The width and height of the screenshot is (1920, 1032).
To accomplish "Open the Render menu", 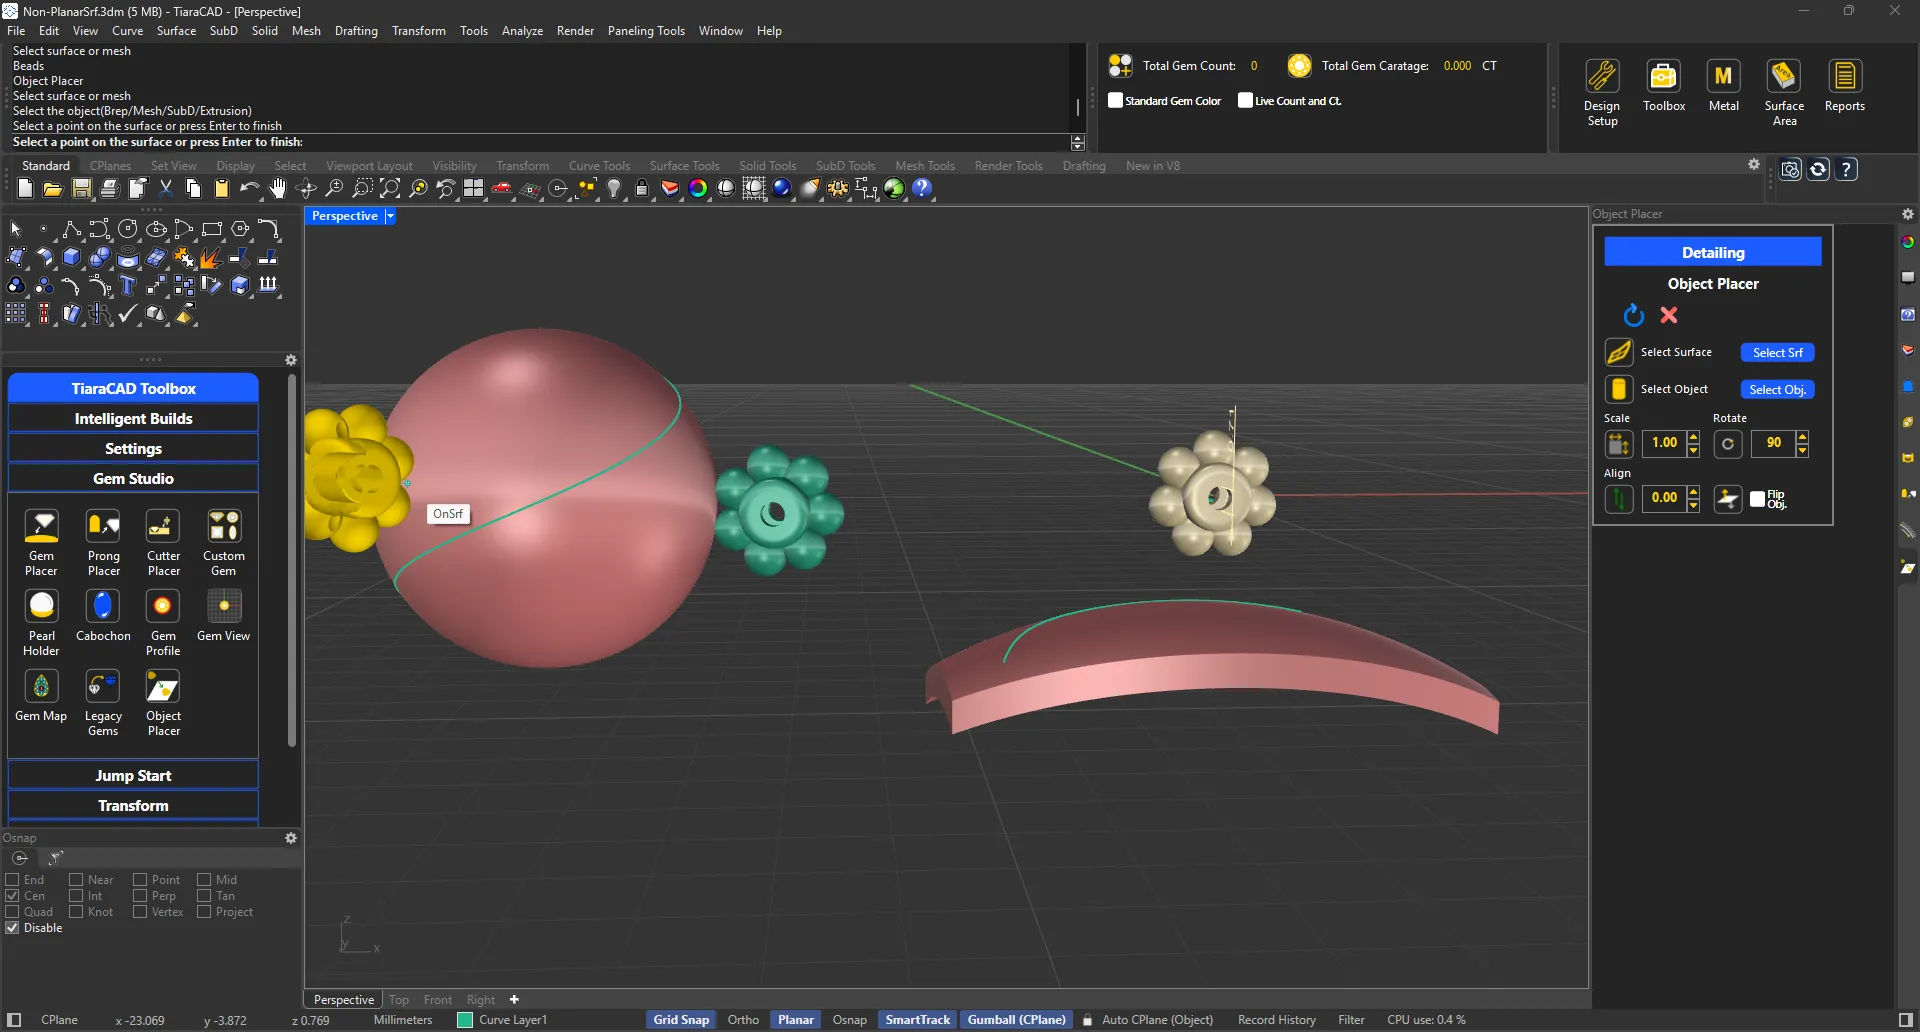I will coord(575,31).
